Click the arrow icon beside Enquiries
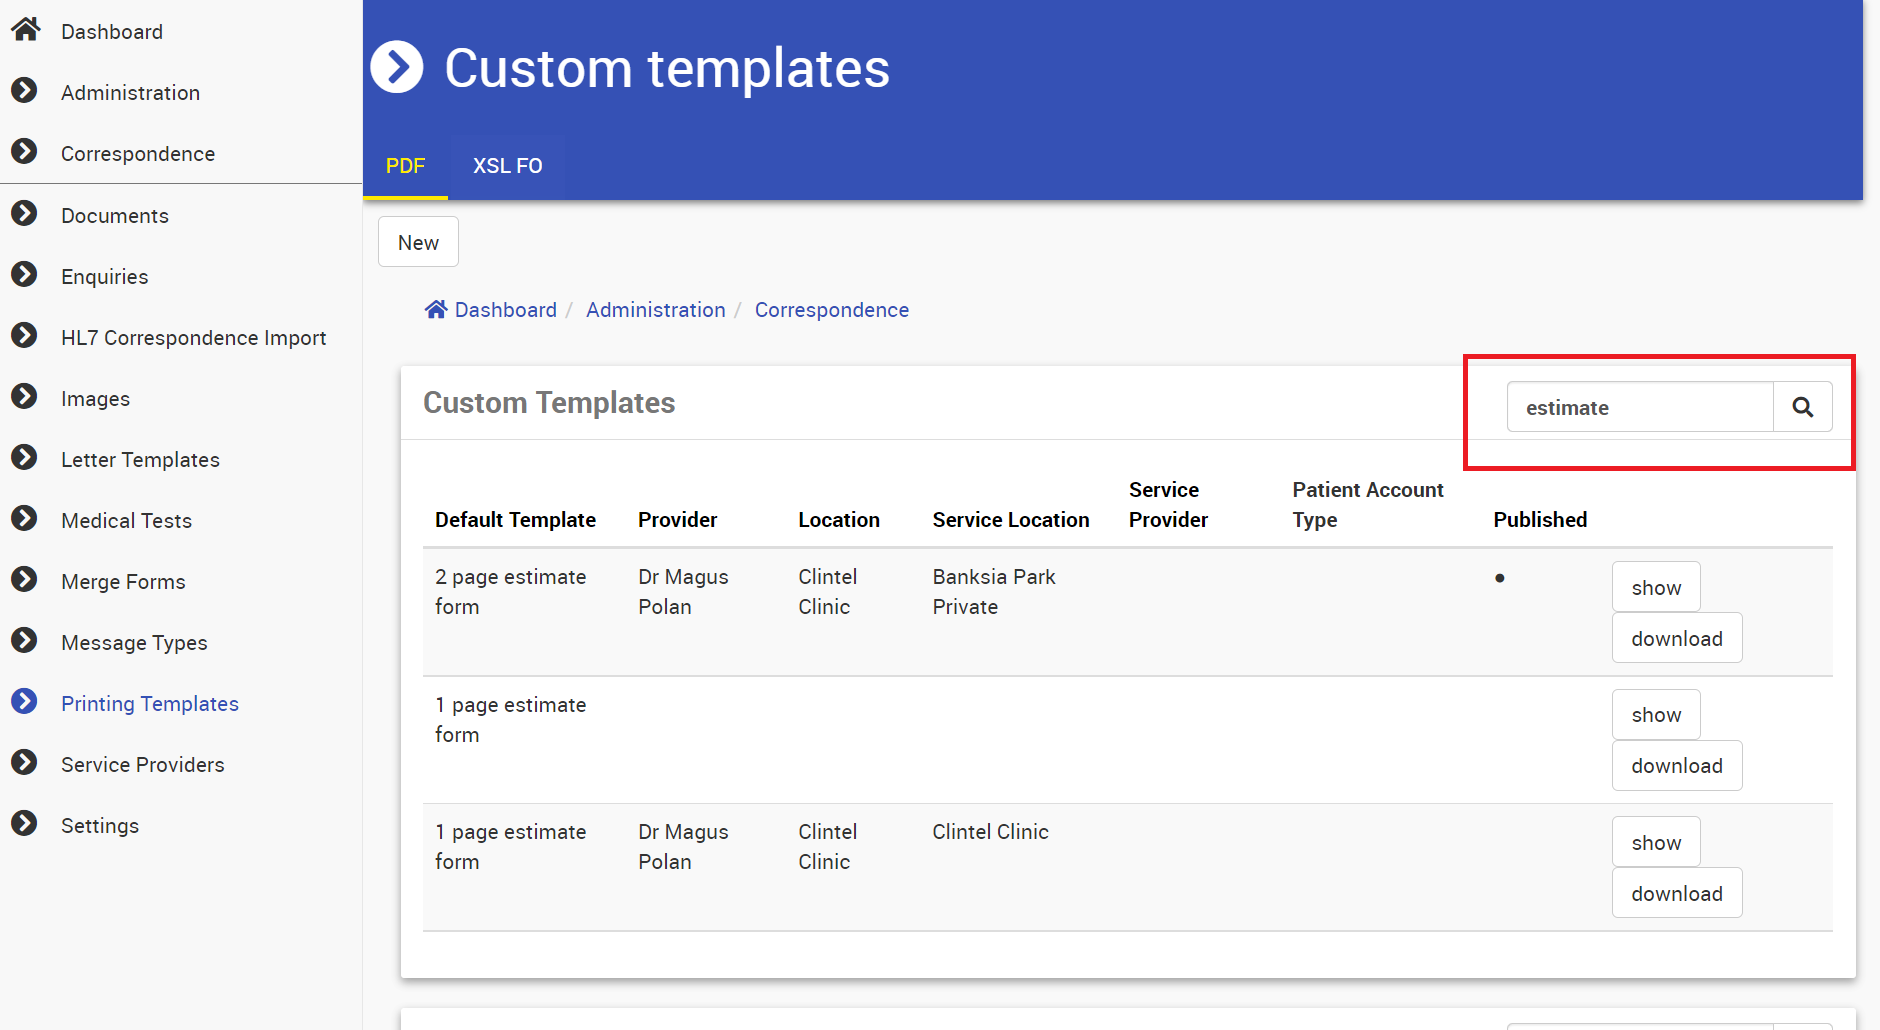Screen dimensions: 1880x1030 pyautogui.click(x=24, y=274)
